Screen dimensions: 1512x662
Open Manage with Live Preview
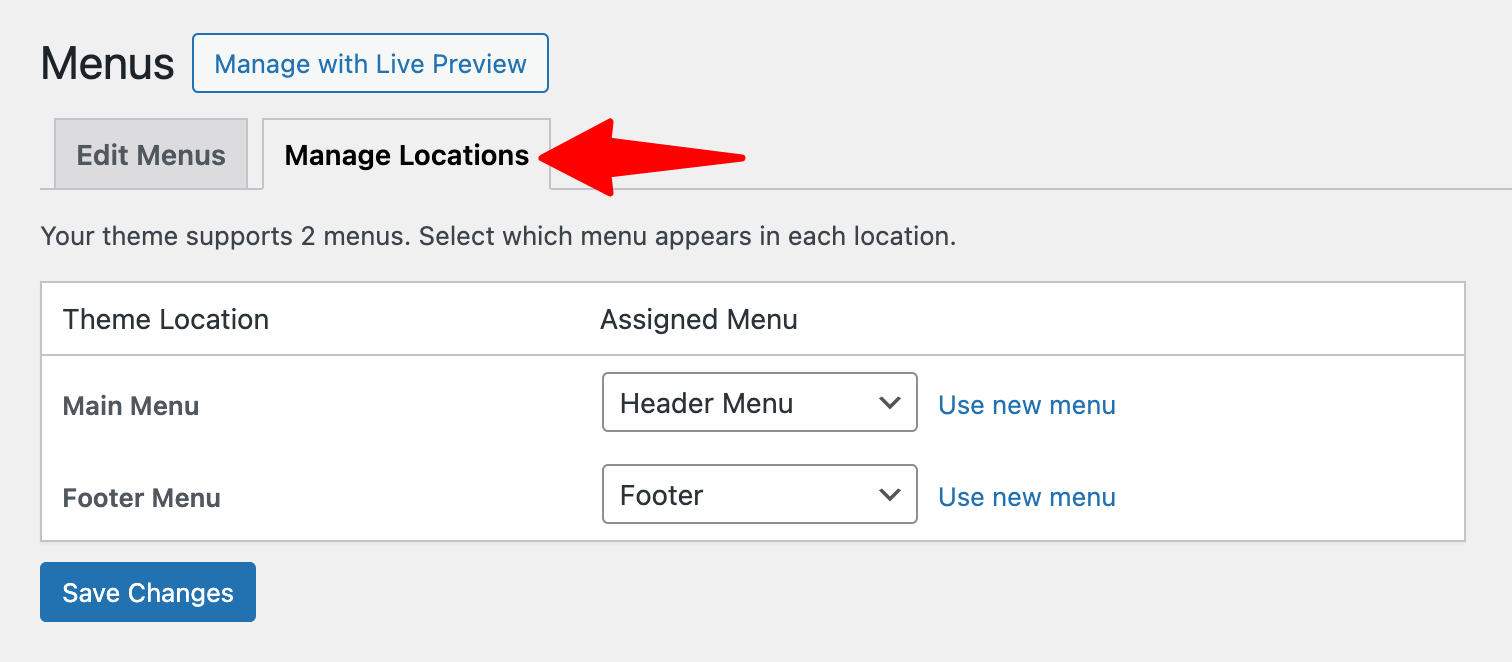click(x=369, y=62)
